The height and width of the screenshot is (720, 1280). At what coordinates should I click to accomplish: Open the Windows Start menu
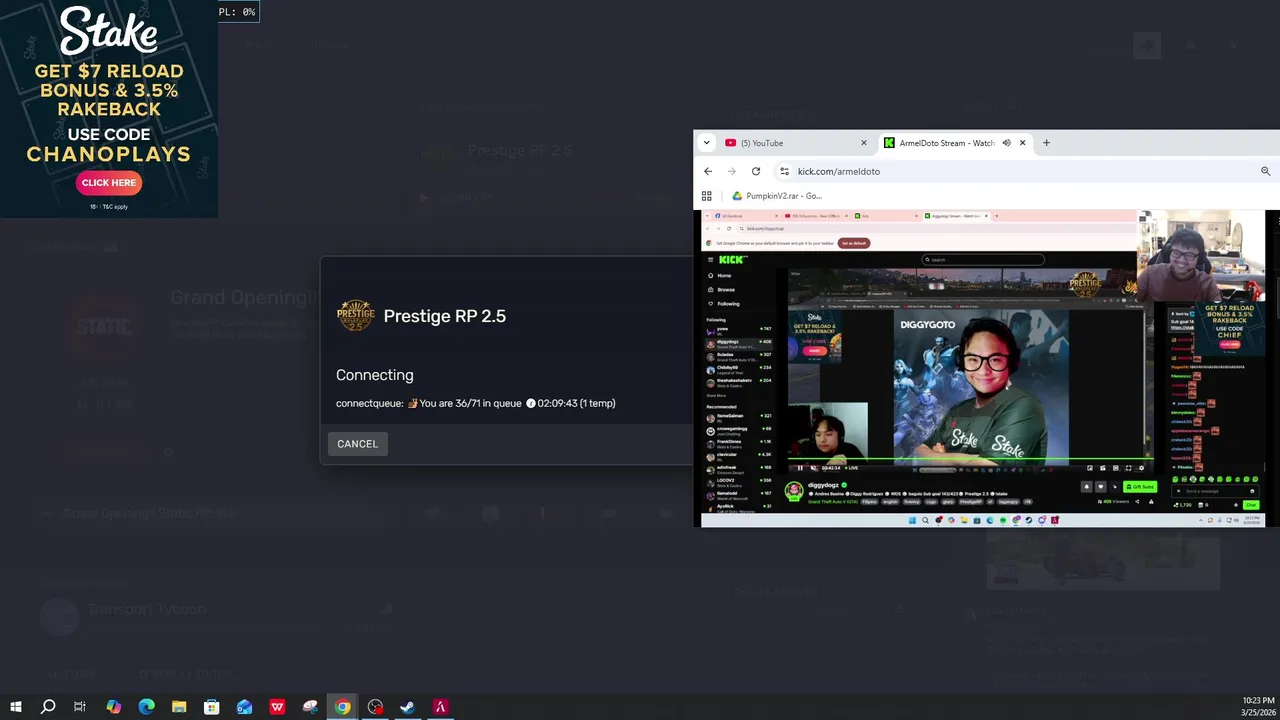16,707
